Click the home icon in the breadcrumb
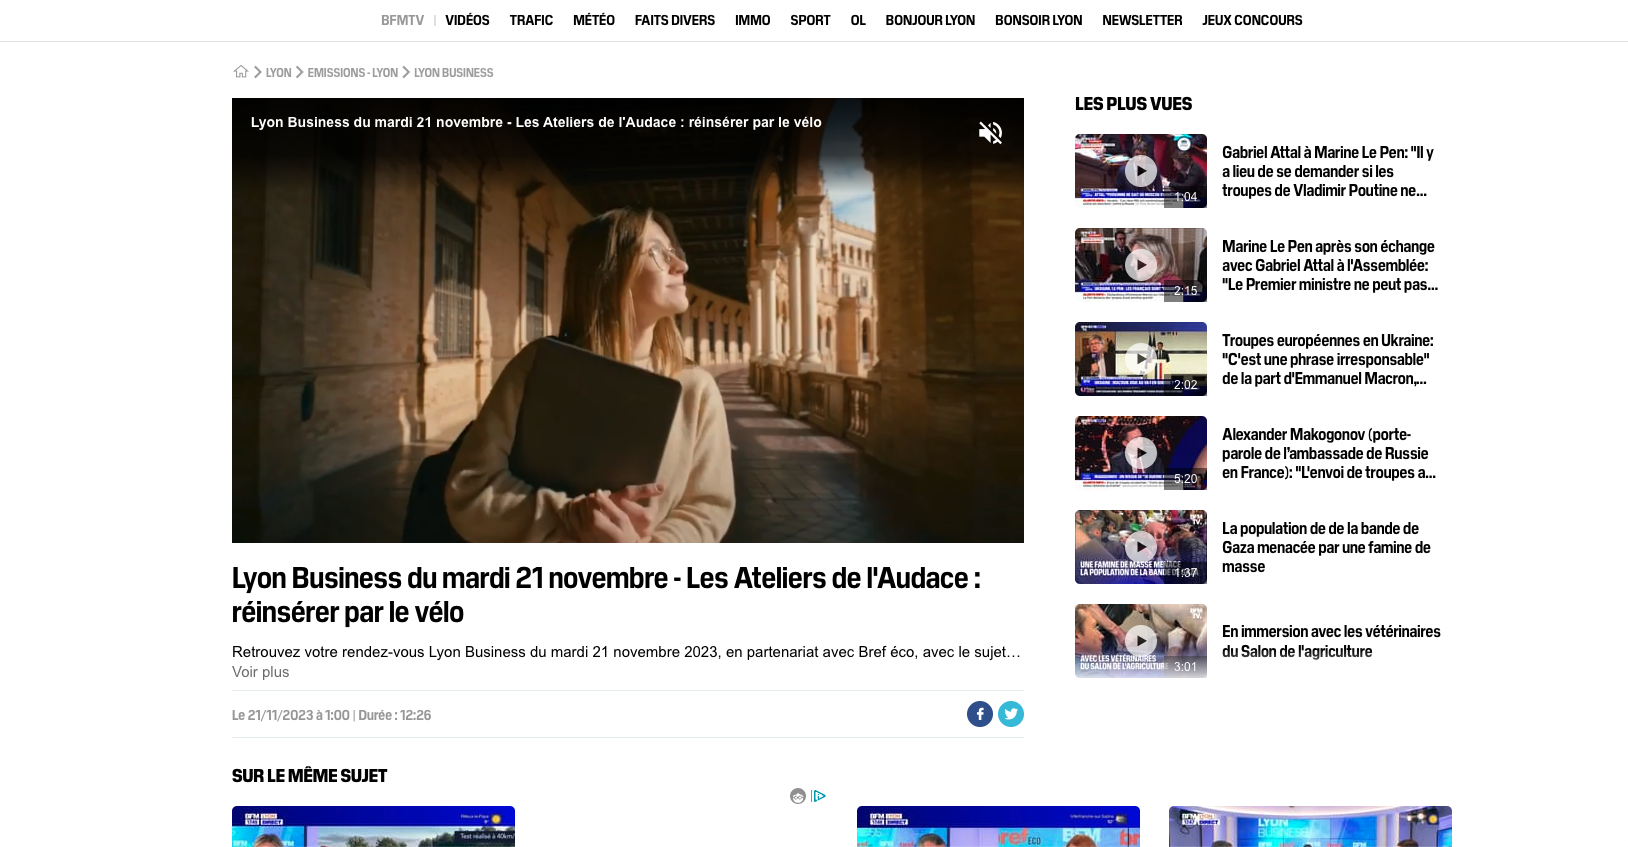Screen dimensions: 1628x847 click(x=241, y=72)
